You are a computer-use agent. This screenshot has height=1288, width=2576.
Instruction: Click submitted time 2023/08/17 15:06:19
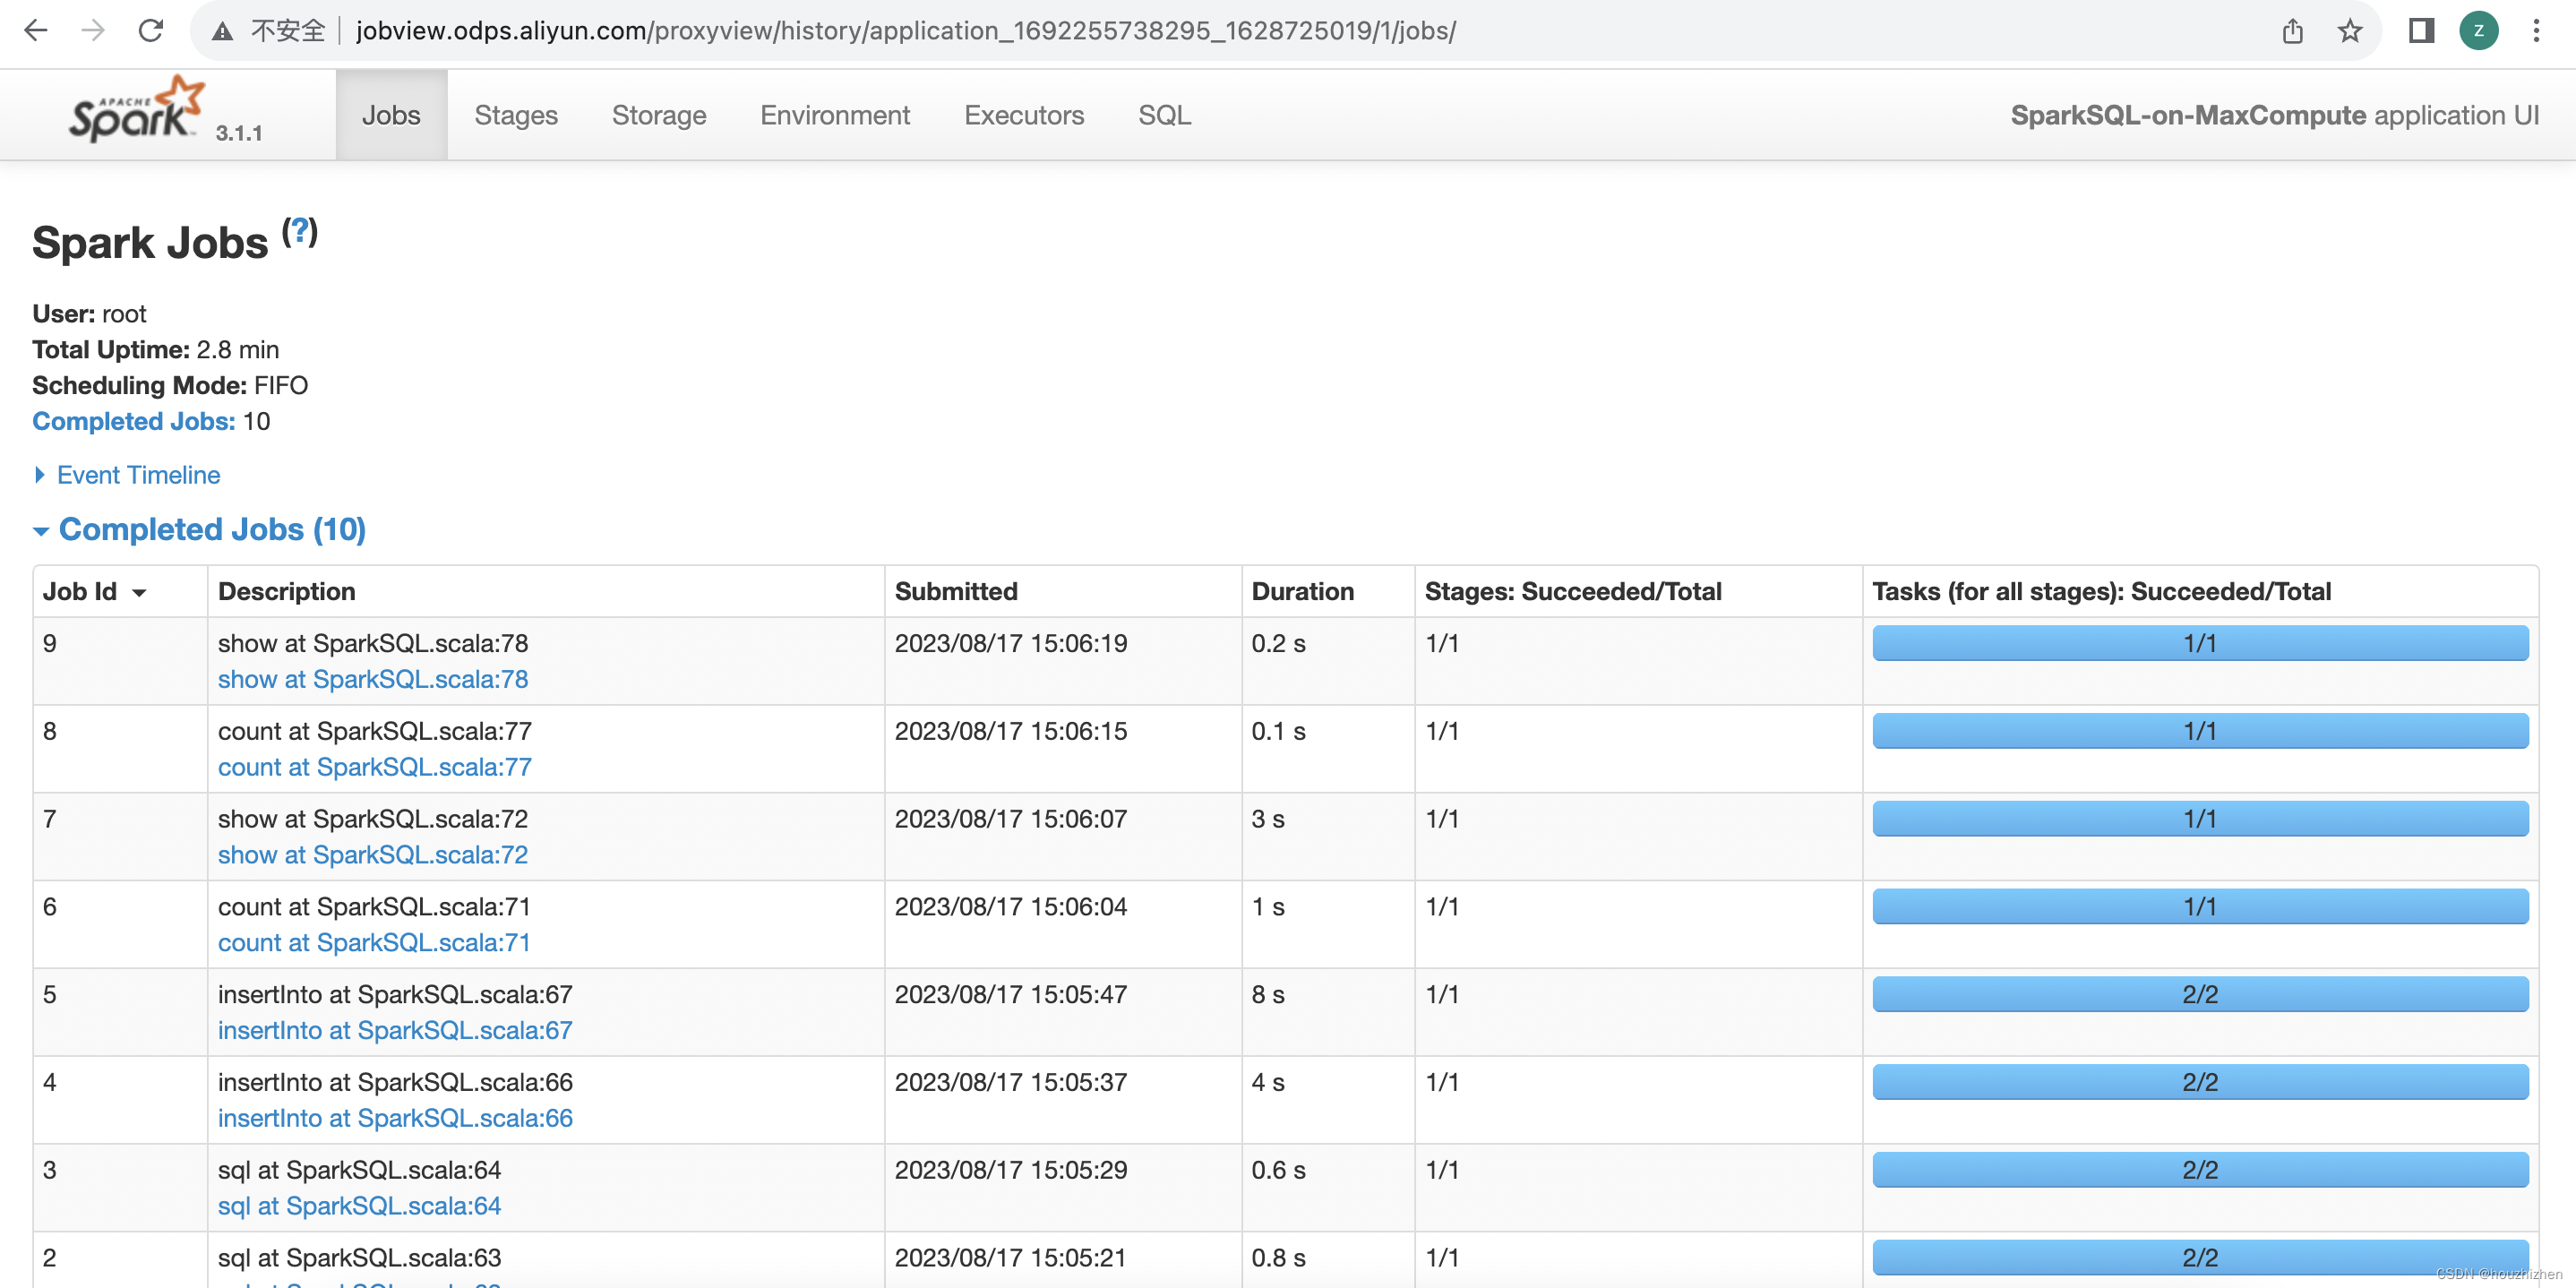pyautogui.click(x=1010, y=643)
